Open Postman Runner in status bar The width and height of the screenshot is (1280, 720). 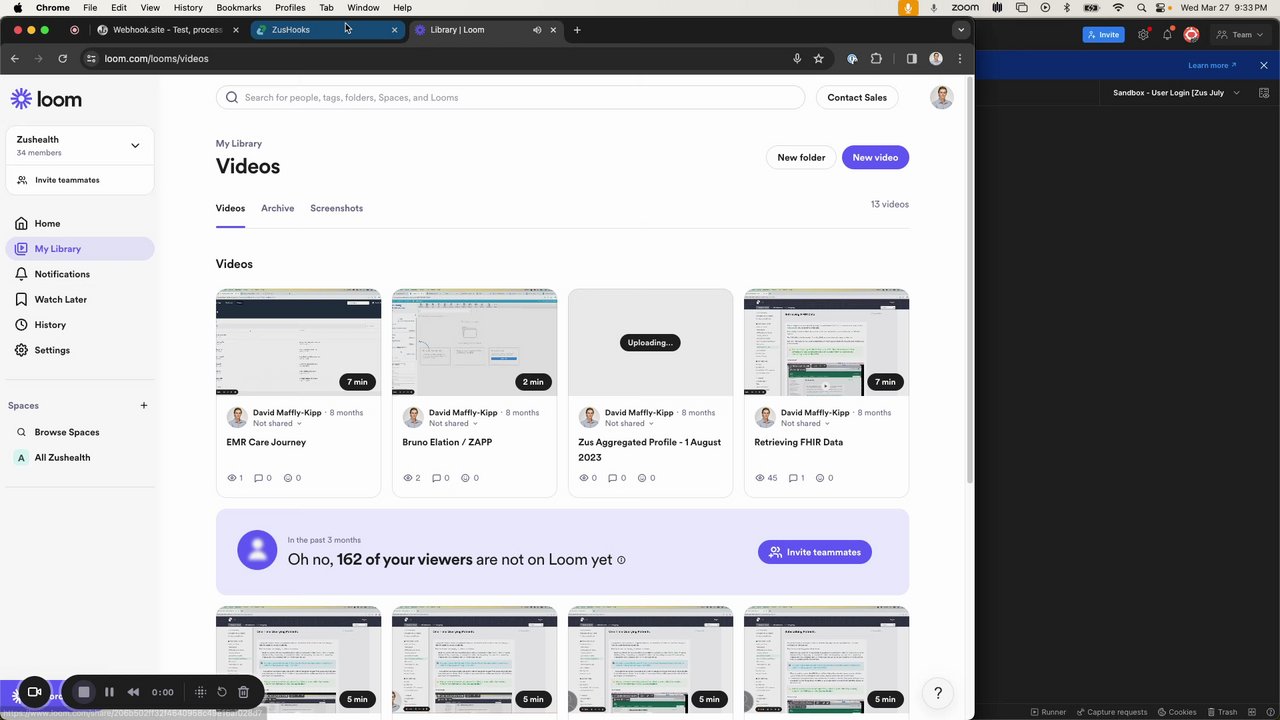(x=1048, y=712)
